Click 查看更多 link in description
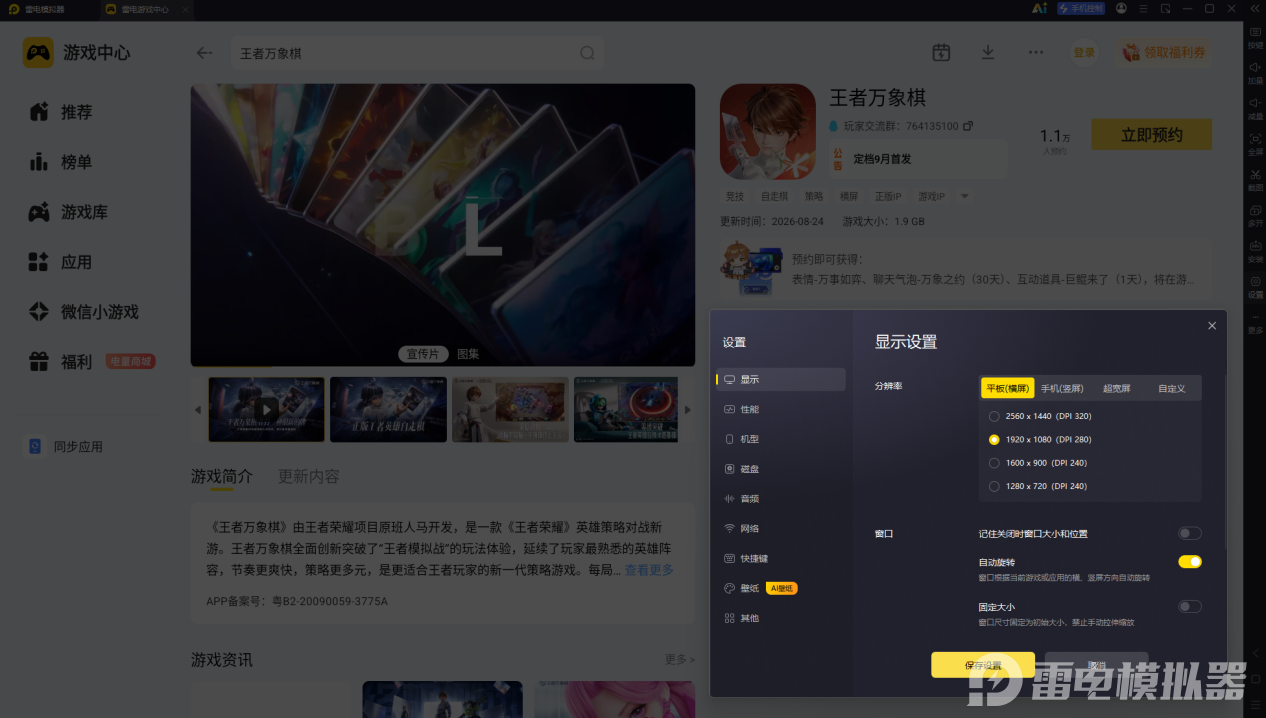 point(649,570)
